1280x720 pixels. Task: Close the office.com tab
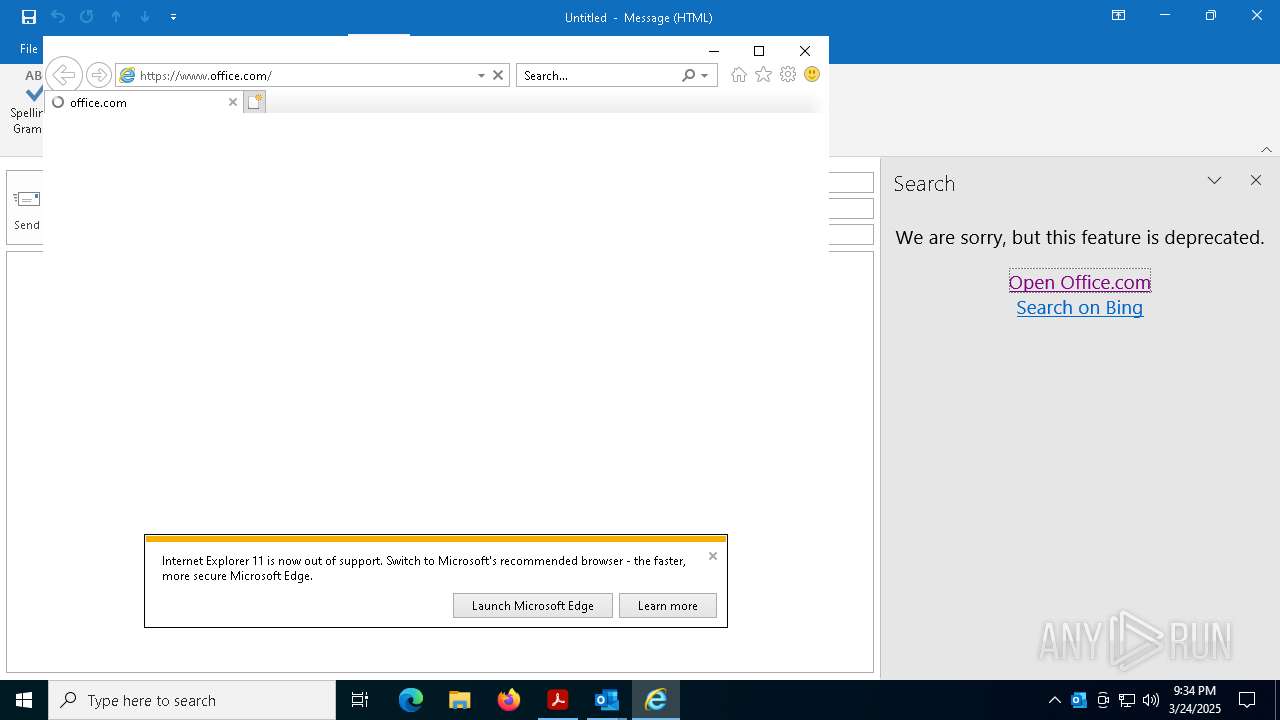(233, 102)
